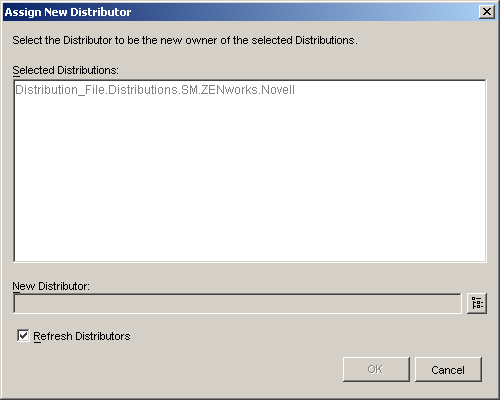Click the instruction text about new owner
Image resolution: width=500 pixels, height=400 pixels.
[x=185, y=40]
